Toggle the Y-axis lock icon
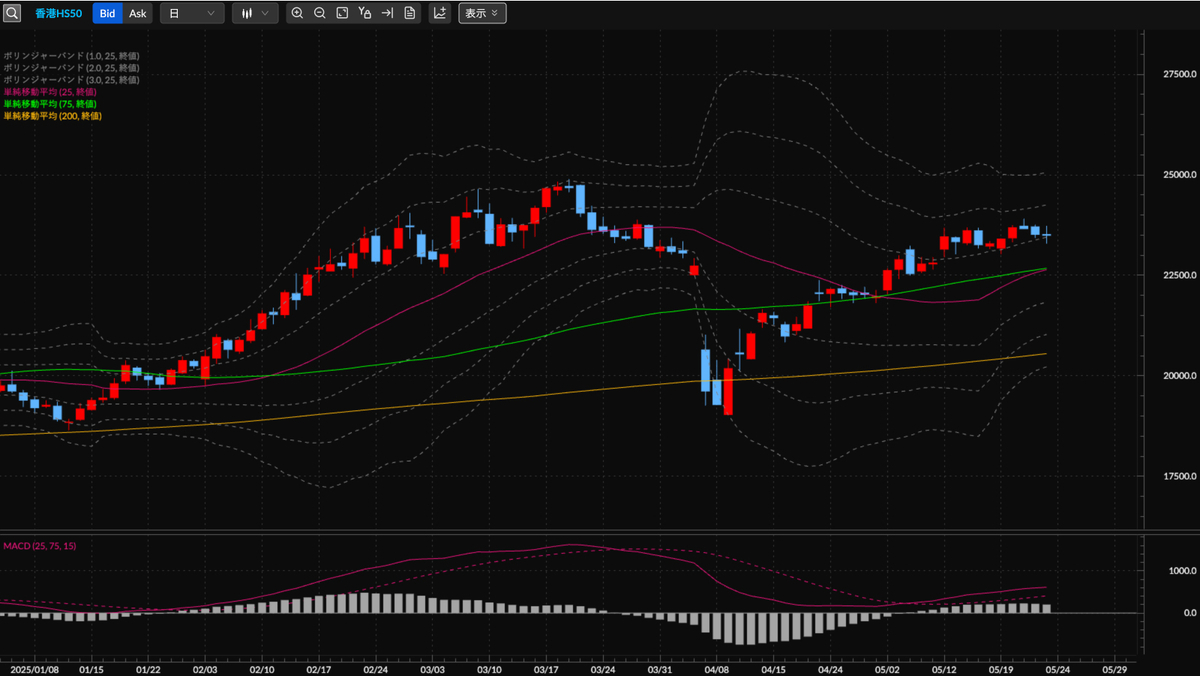Screen dimensions: 1200x676 tap(365, 13)
